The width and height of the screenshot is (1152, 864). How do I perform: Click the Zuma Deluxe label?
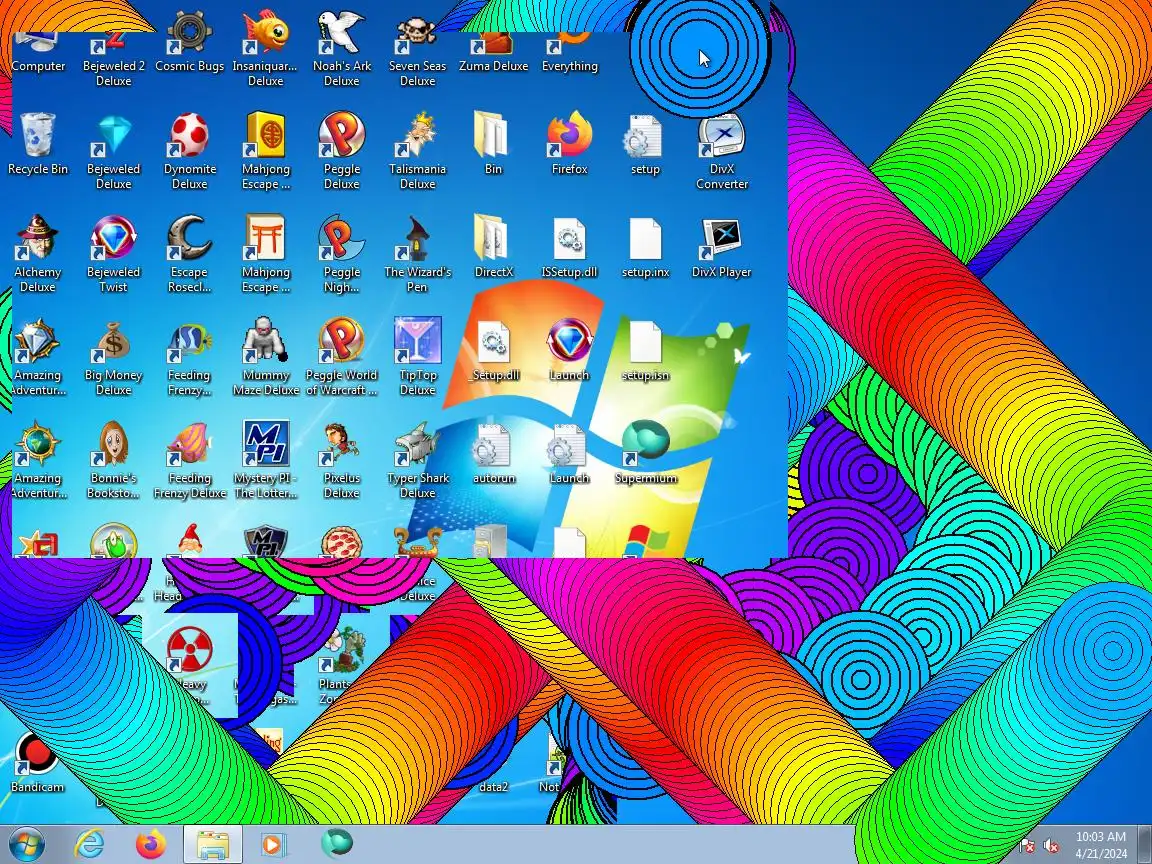(x=493, y=66)
